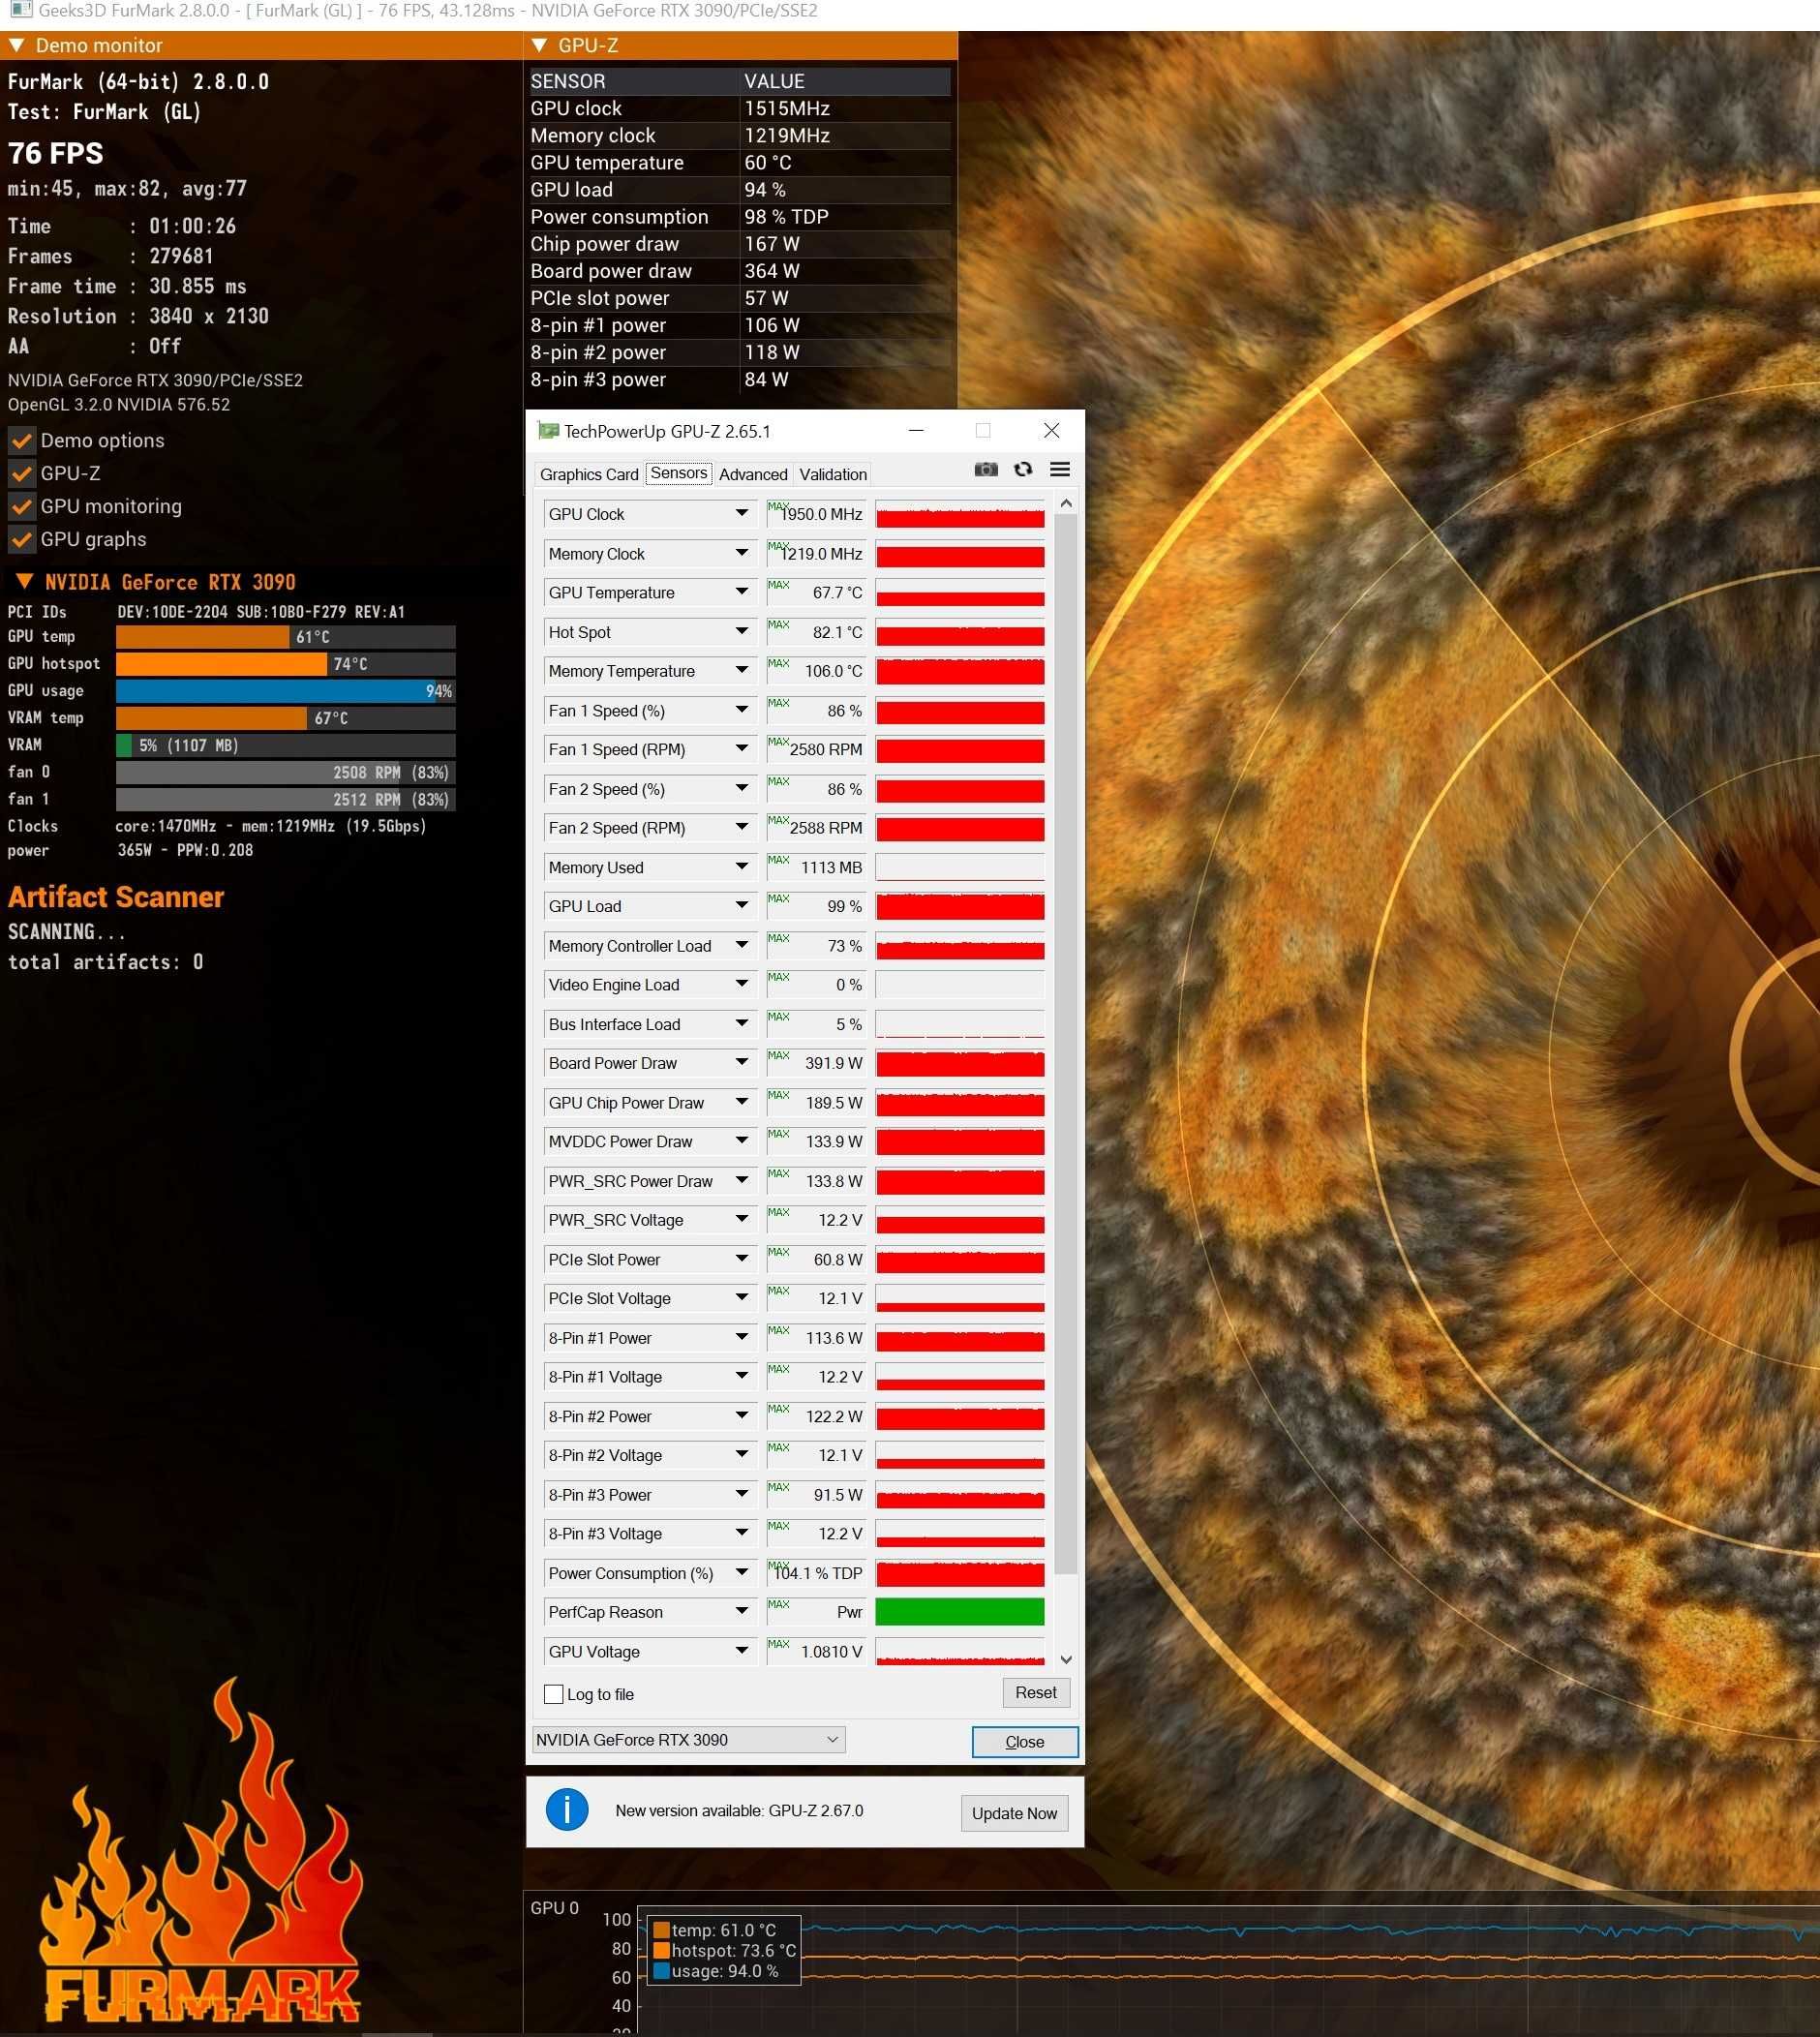This screenshot has height=2037, width=1820.
Task: Click the blue info icon in update bar
Action: 567,1810
